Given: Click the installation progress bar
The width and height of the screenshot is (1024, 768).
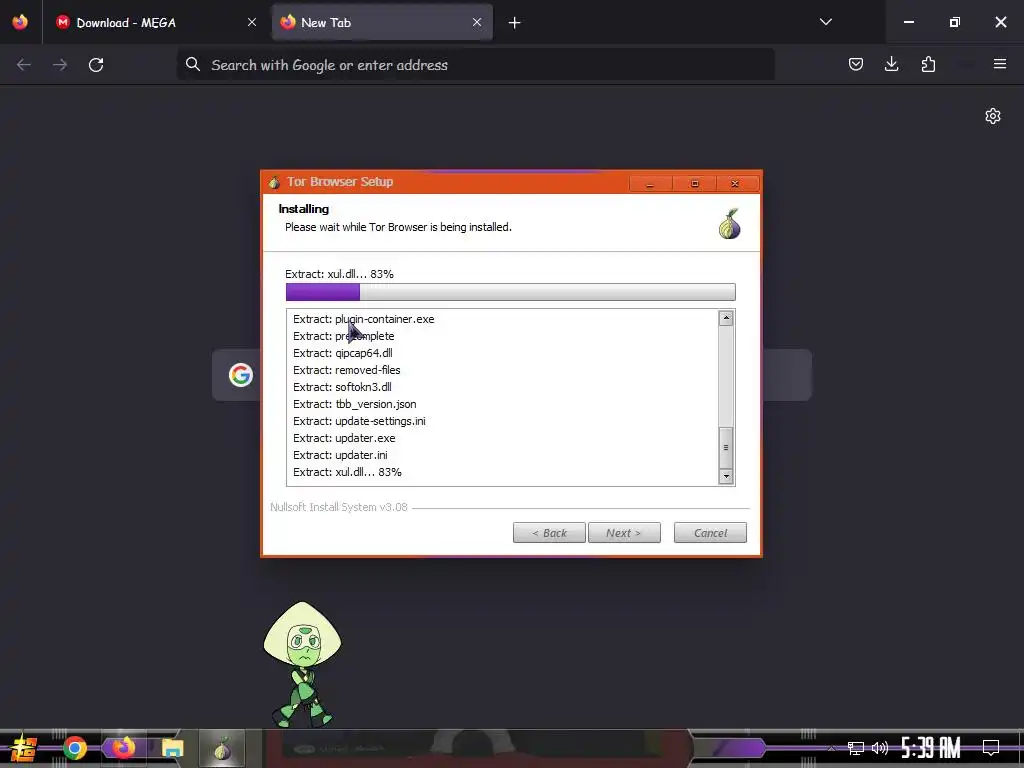Looking at the screenshot, I should tap(511, 292).
